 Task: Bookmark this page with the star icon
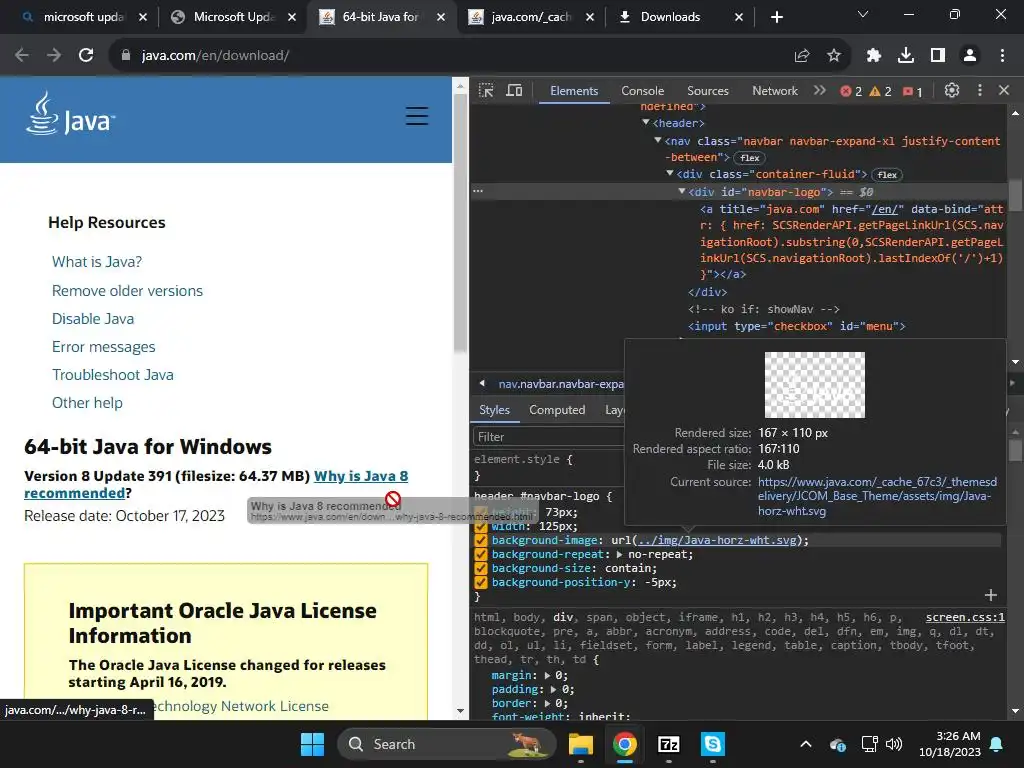834,56
